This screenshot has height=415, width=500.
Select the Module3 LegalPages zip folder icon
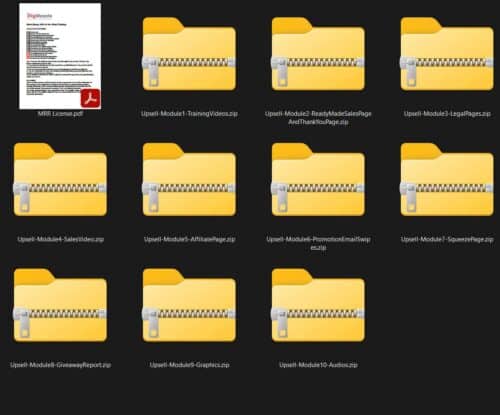coord(447,54)
